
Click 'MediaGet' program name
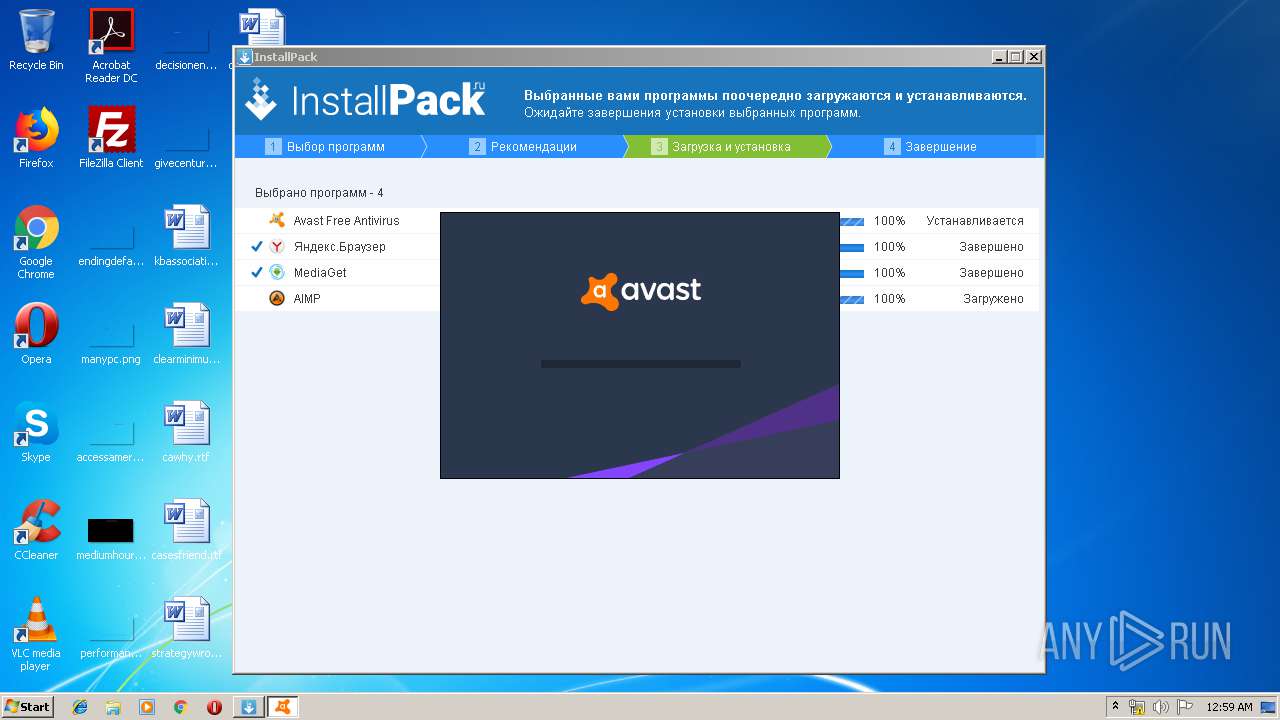[x=320, y=272]
